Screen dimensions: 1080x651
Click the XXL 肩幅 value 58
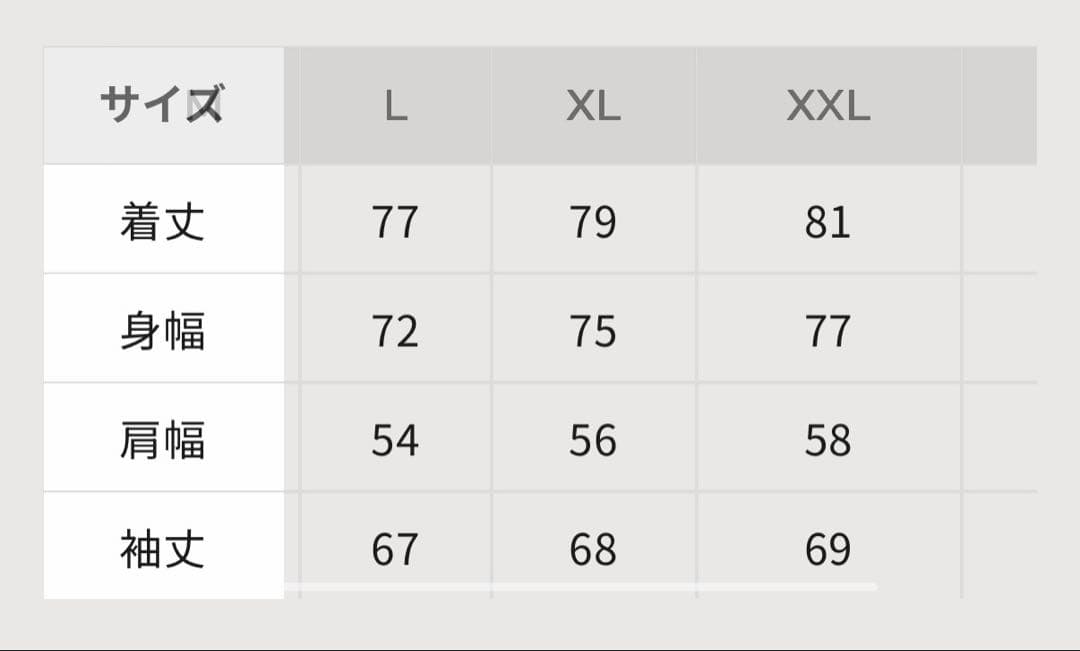(x=828, y=441)
